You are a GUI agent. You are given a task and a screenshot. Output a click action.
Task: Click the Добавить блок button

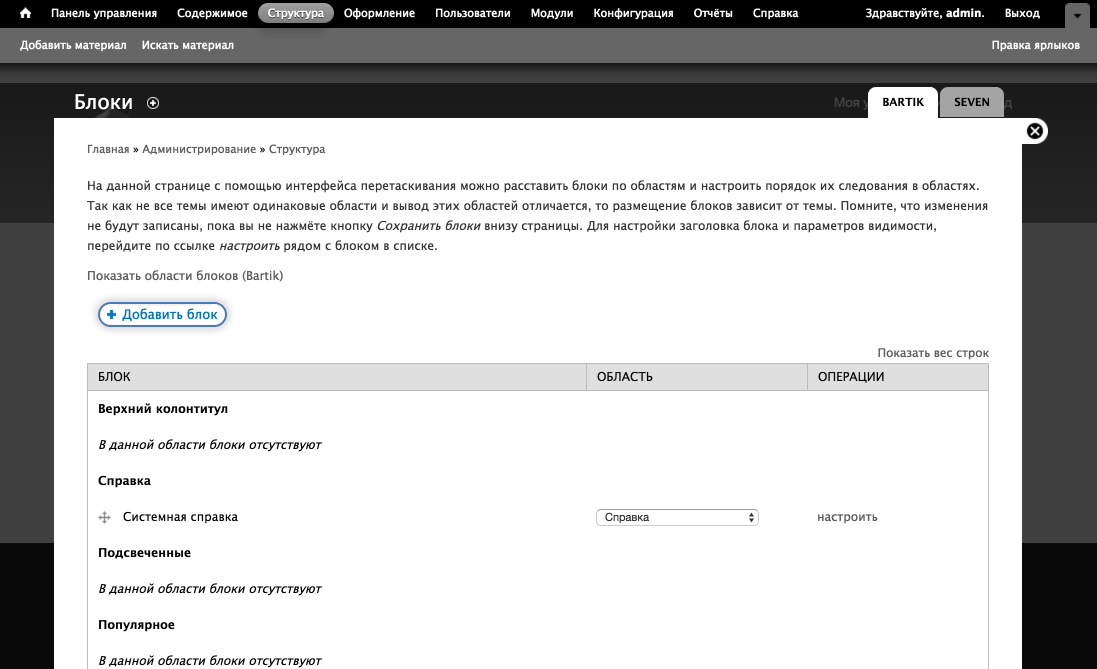tap(162, 314)
